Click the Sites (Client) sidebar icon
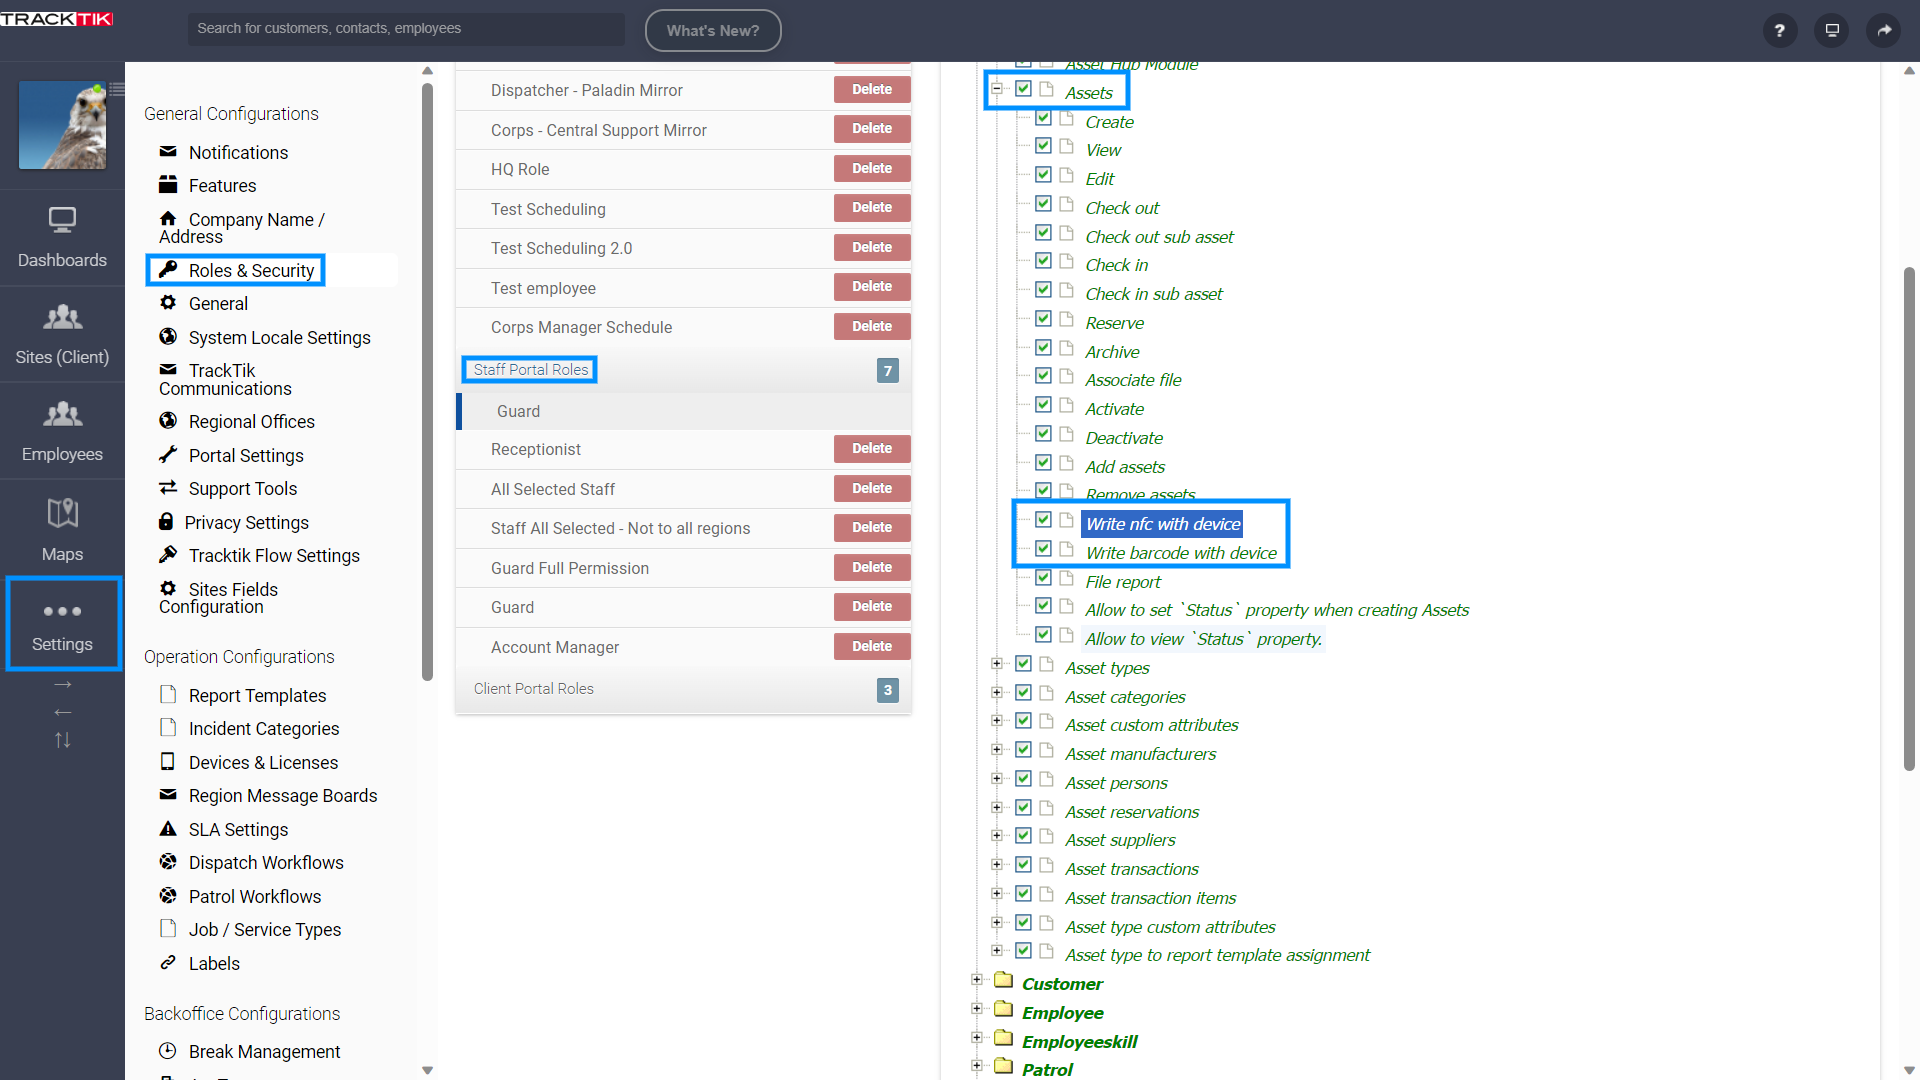The width and height of the screenshot is (1920, 1080). click(x=62, y=333)
